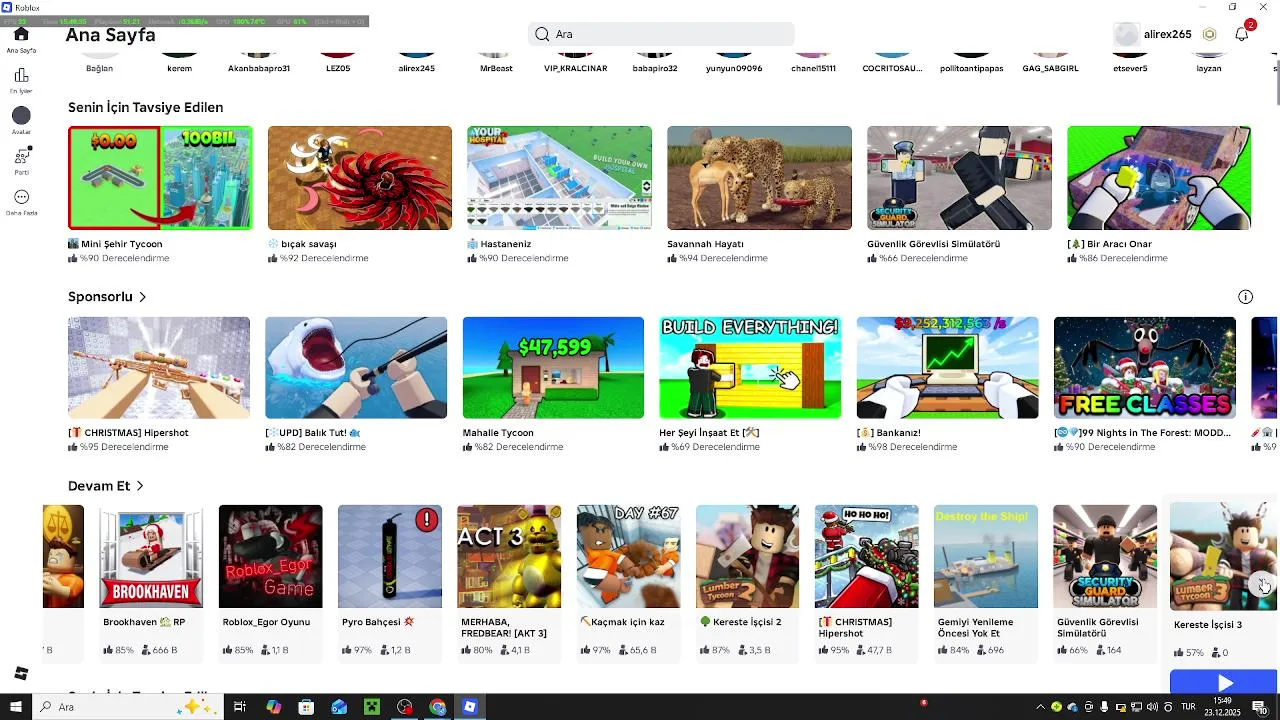Open Windows action center notifications

coord(1260,707)
